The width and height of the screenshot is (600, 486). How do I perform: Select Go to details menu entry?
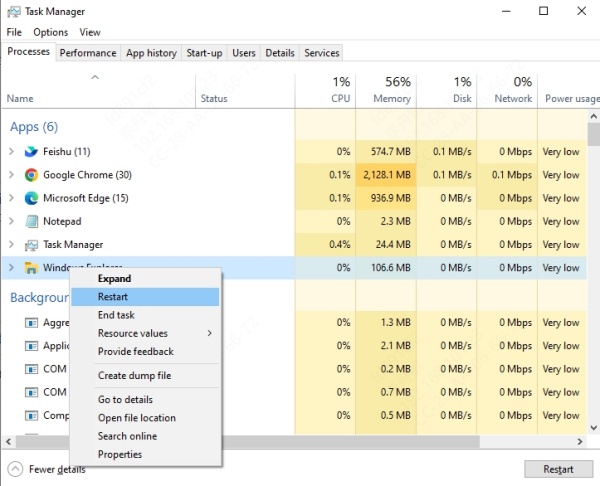[x=145, y=400]
